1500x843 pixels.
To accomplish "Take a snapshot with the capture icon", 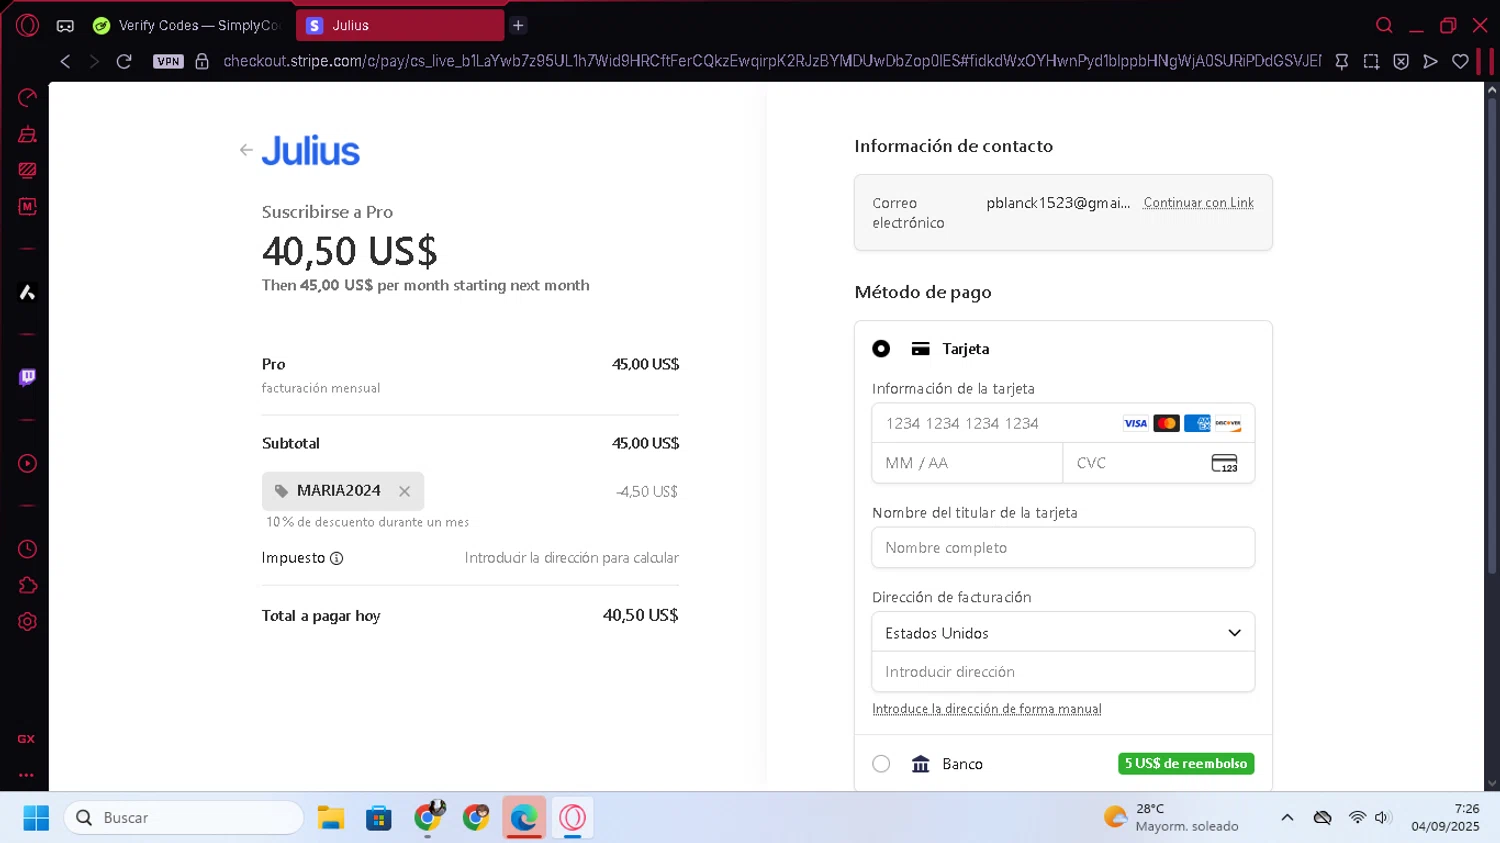I will click(1371, 61).
